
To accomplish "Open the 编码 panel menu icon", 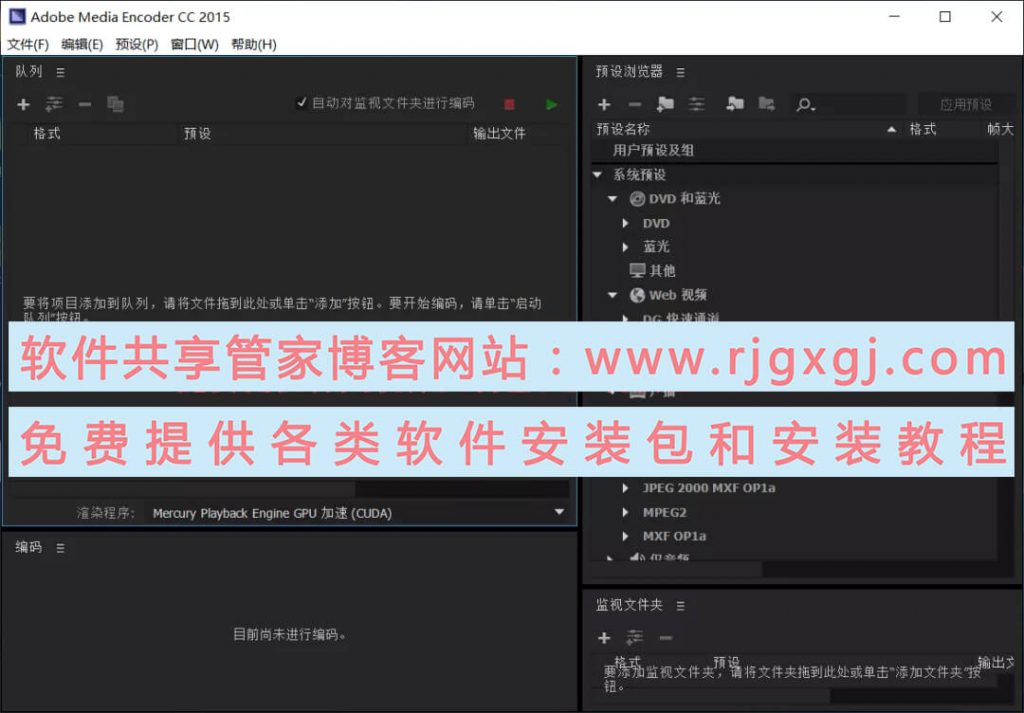I will pos(60,548).
